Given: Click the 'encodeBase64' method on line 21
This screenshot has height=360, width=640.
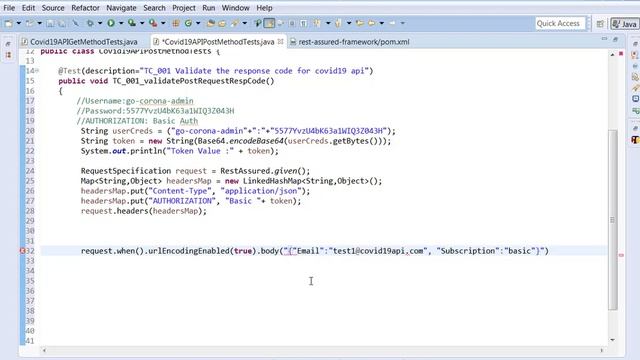Looking at the screenshot, I should click(256, 141).
